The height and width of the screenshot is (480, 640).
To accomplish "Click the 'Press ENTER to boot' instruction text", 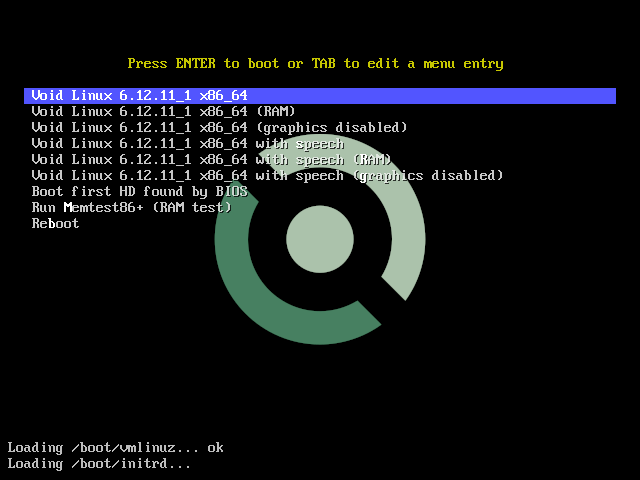I will 316,64.
